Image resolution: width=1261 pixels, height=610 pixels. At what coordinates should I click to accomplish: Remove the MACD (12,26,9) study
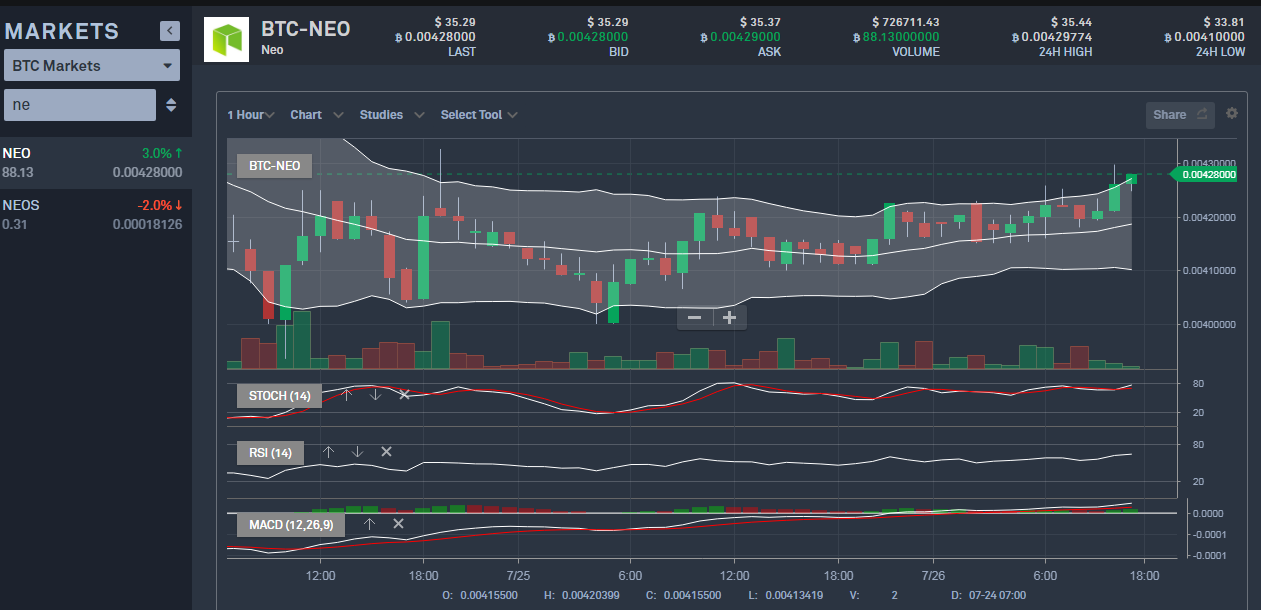pyautogui.click(x=398, y=524)
